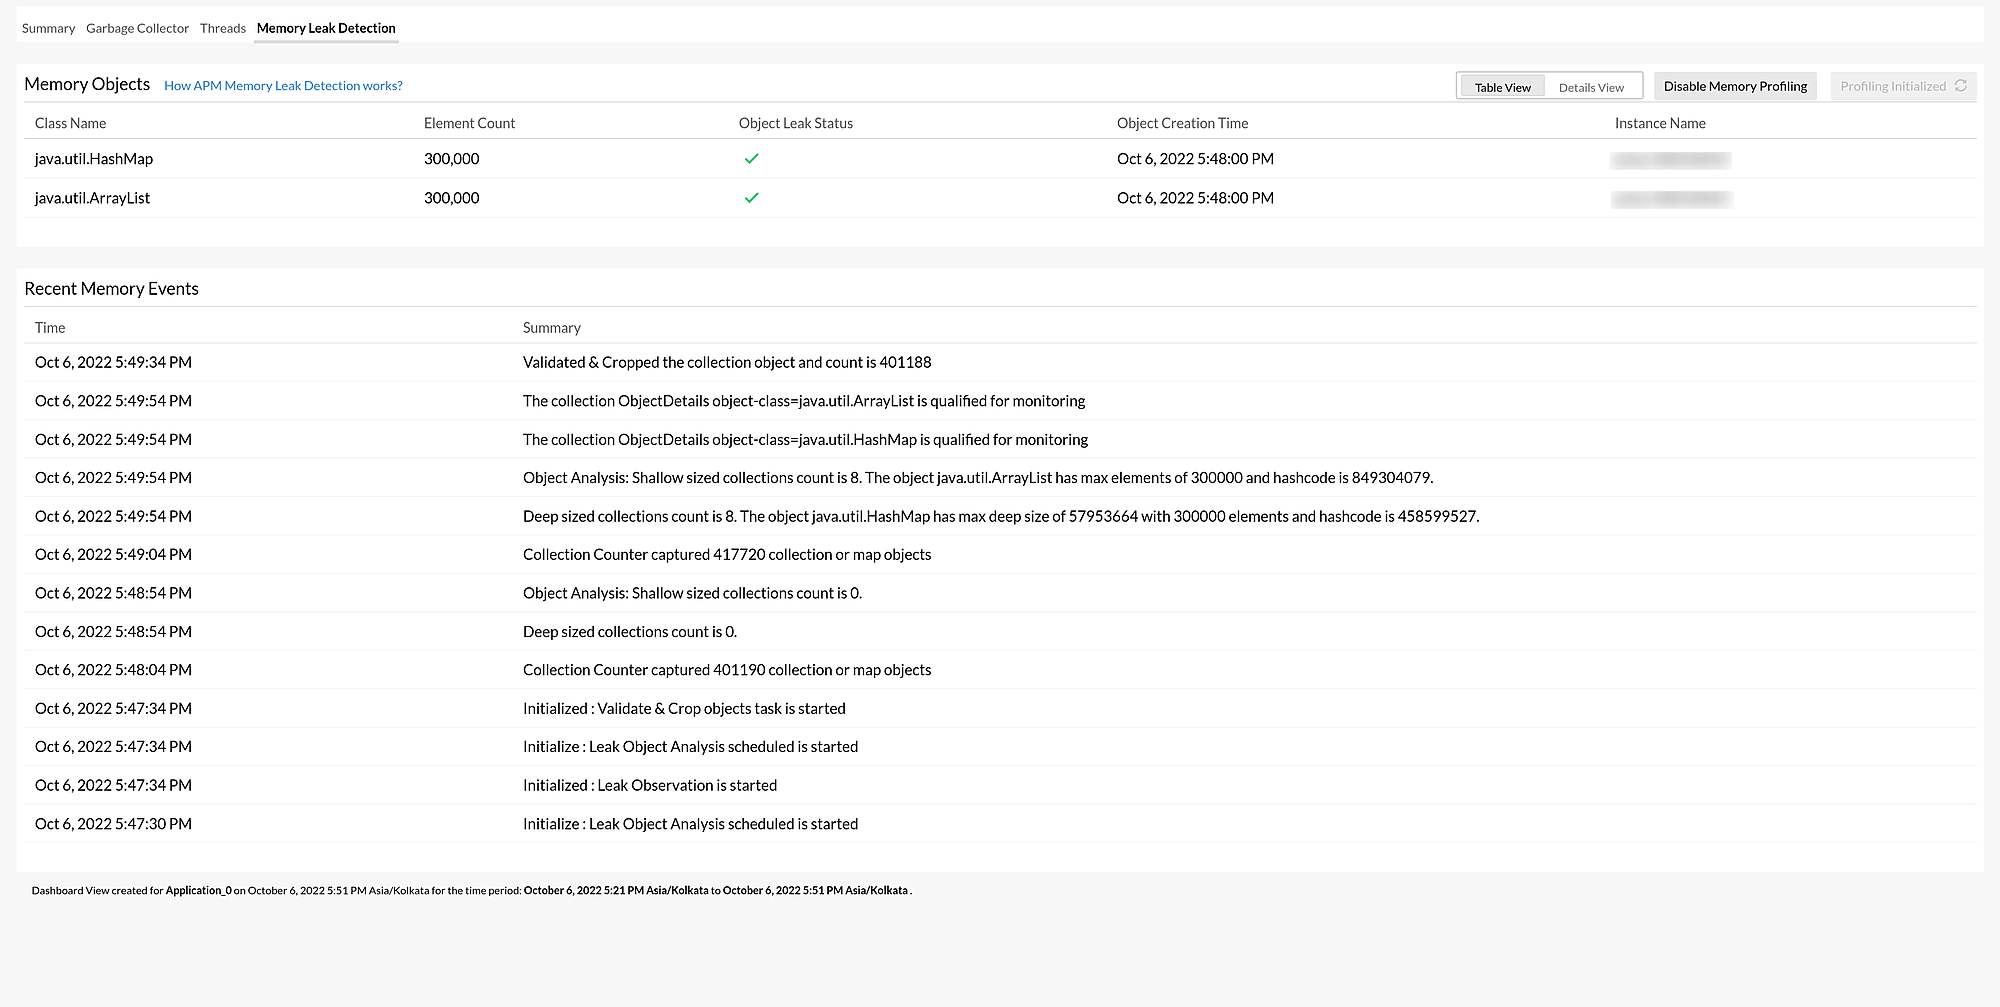Viewport: 2000px width, 1007px height.
Task: Select the Collection Counter captured 417720 event row
Action: point(726,554)
